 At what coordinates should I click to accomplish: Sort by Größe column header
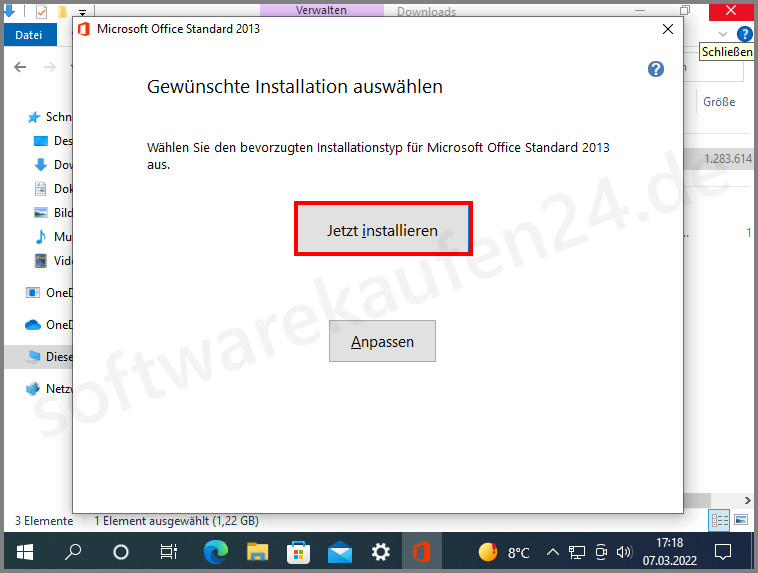[x=719, y=102]
